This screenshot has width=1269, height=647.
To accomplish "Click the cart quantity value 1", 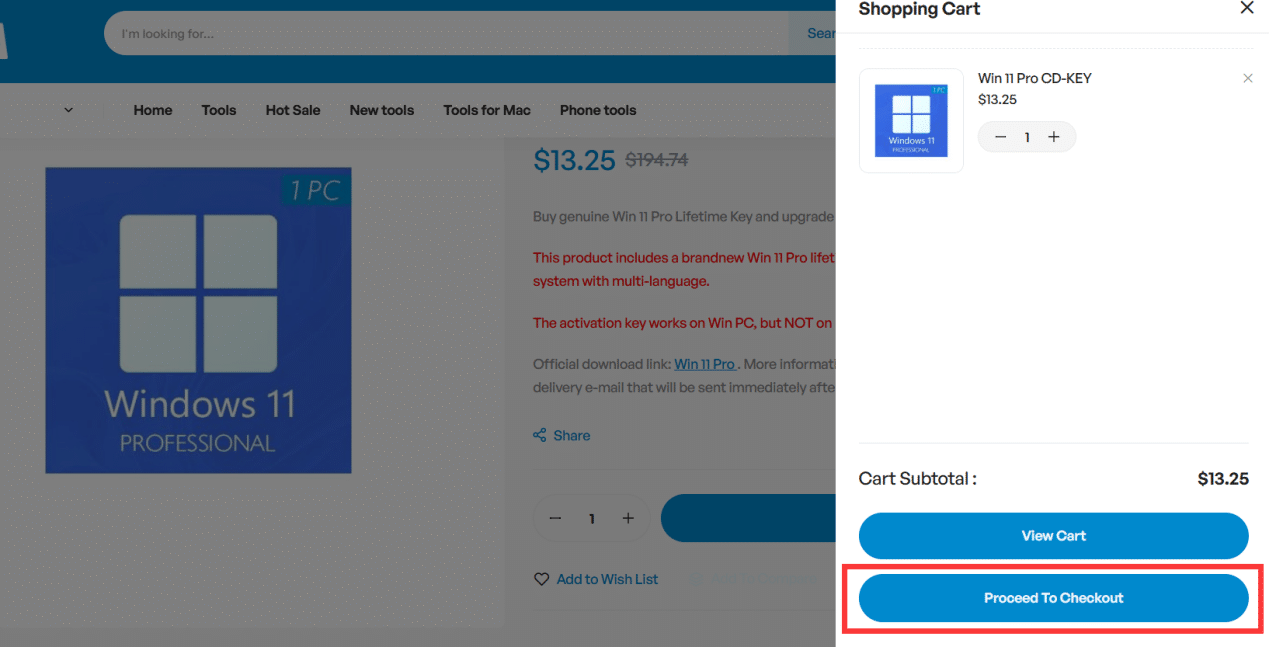I will (x=1027, y=137).
